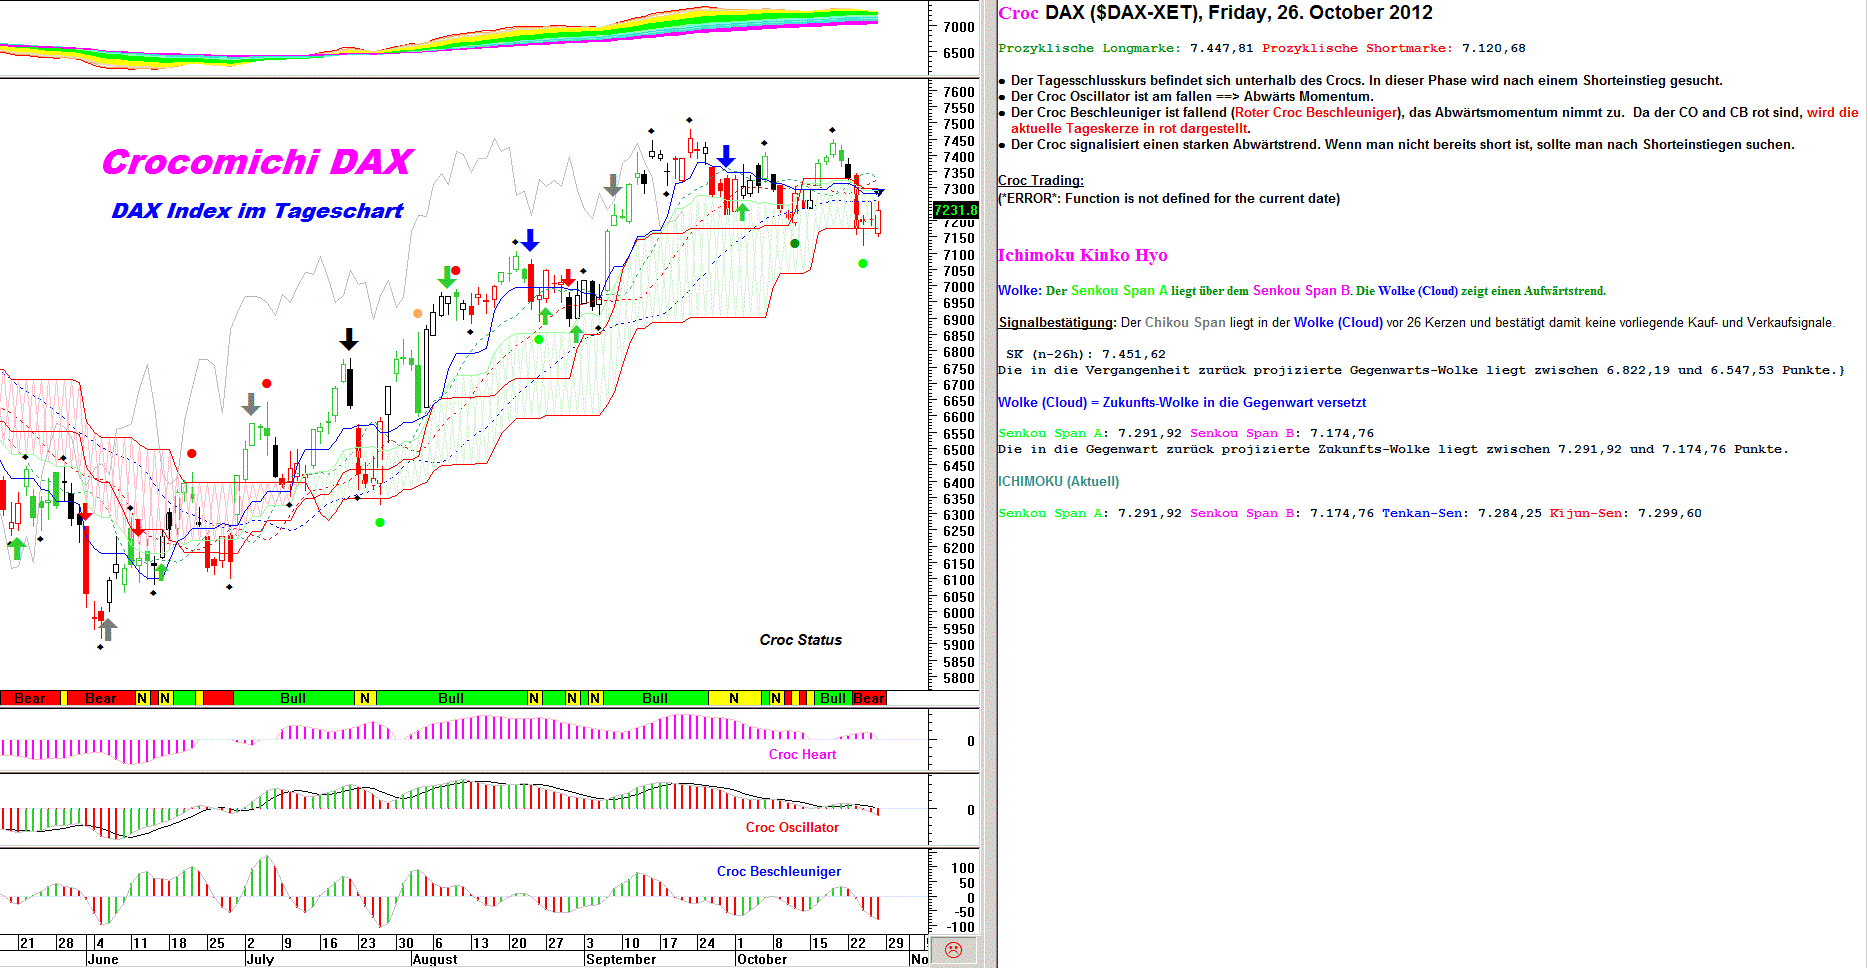Click the Croc Oscillator indicator label

coord(792,827)
